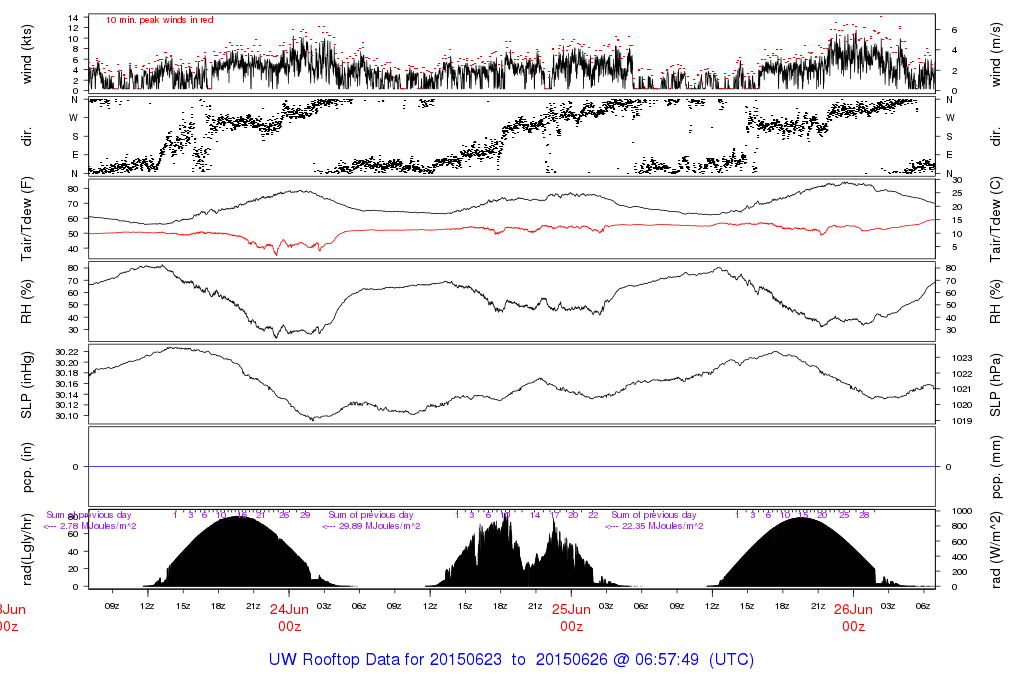Select the 'wind (m/s)' axis label

coord(995,54)
